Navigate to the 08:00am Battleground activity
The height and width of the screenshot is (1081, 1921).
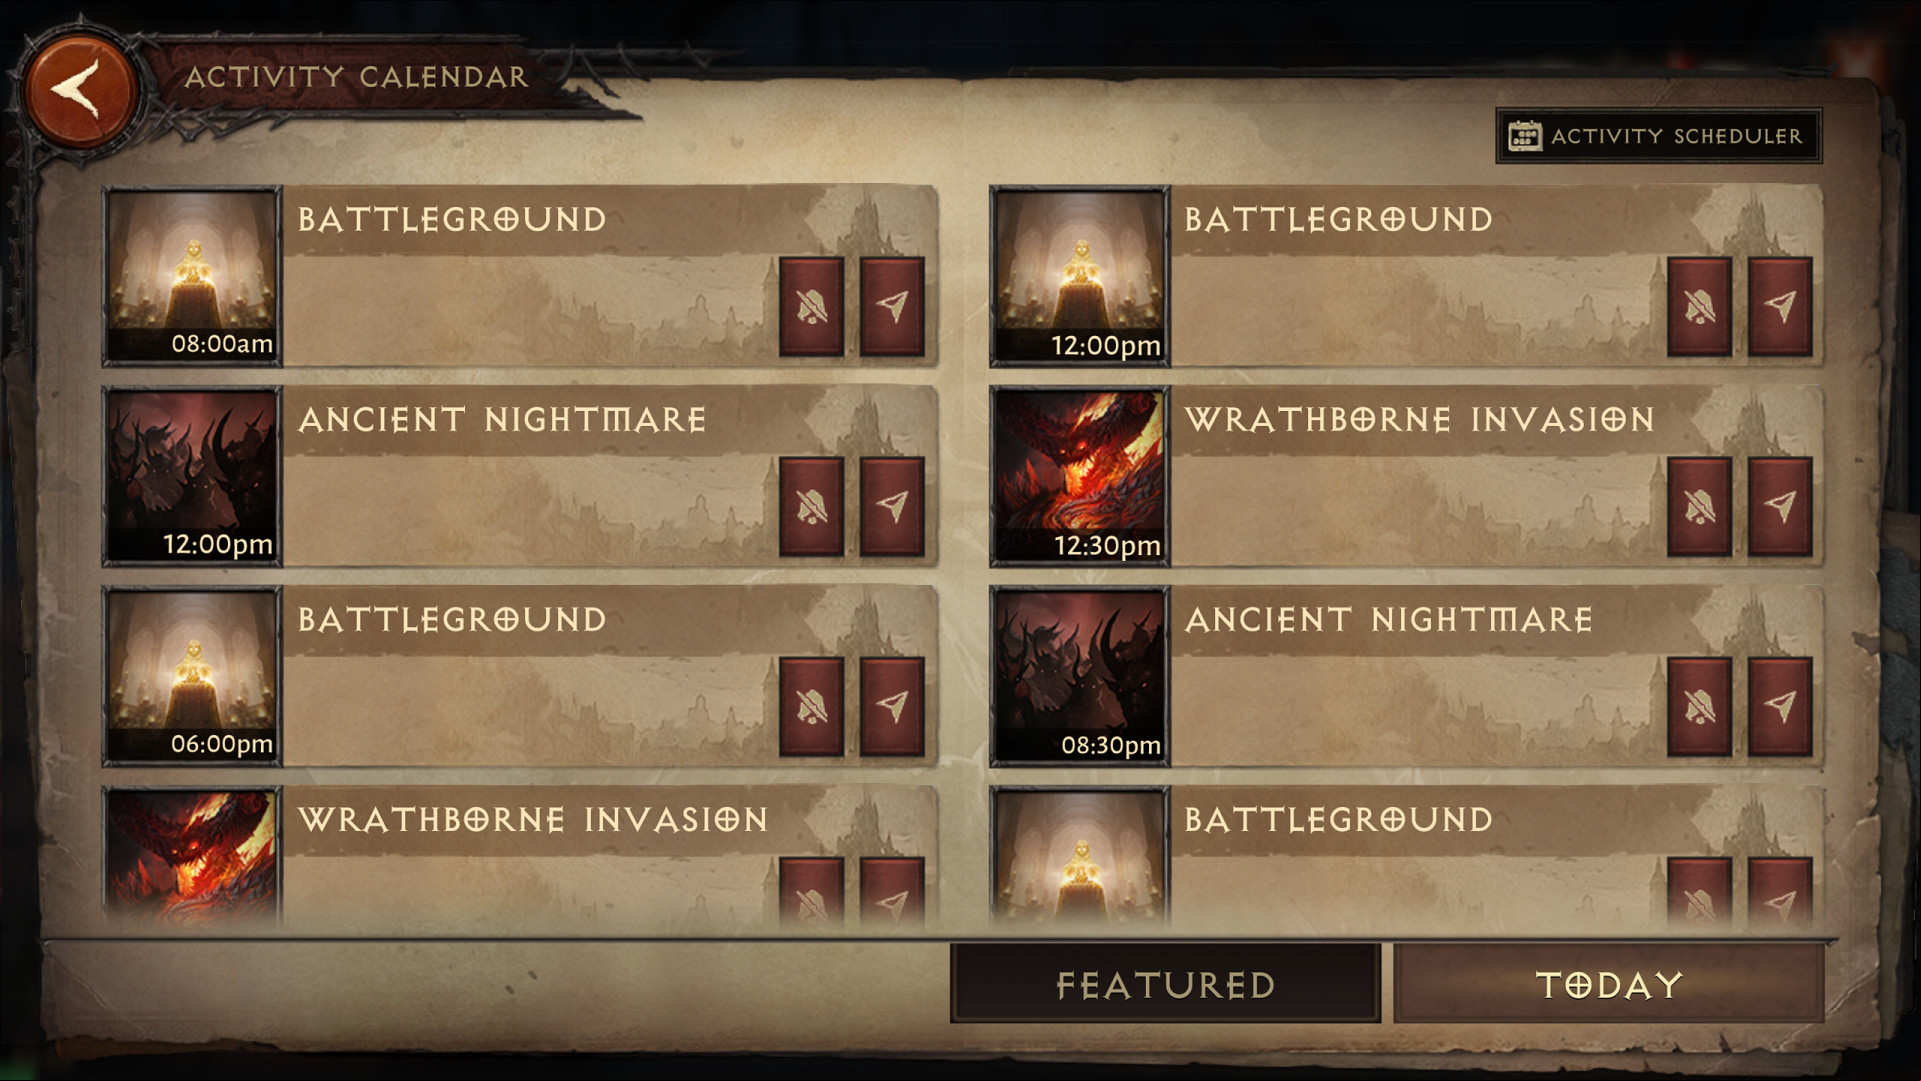[892, 307]
